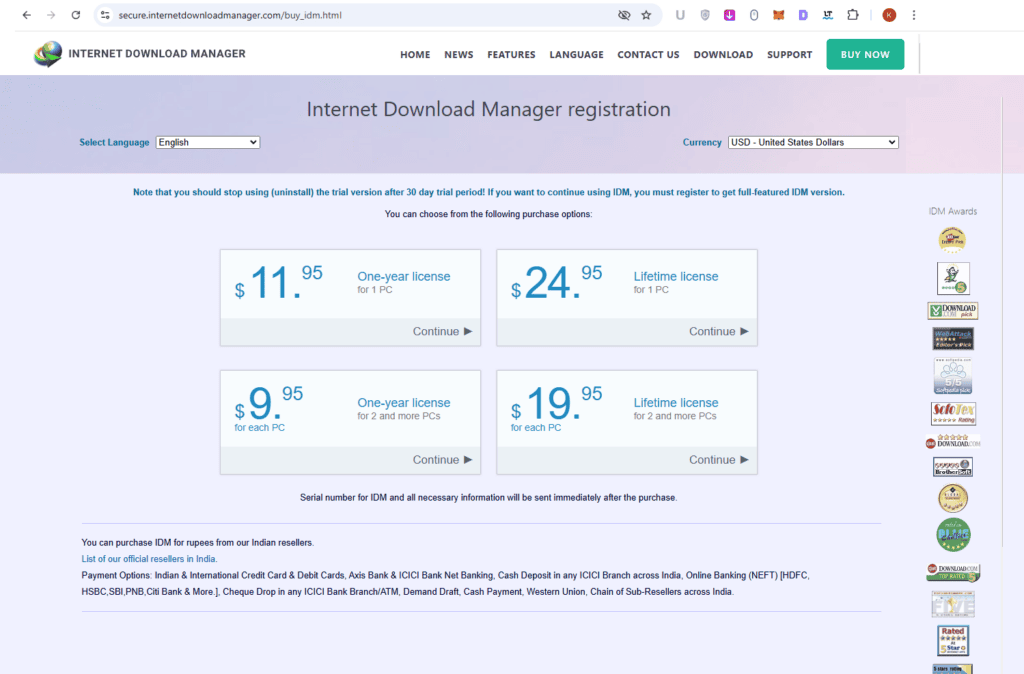Open LANGUAGE in the navigation
This screenshot has height=674, width=1024.
[576, 55]
